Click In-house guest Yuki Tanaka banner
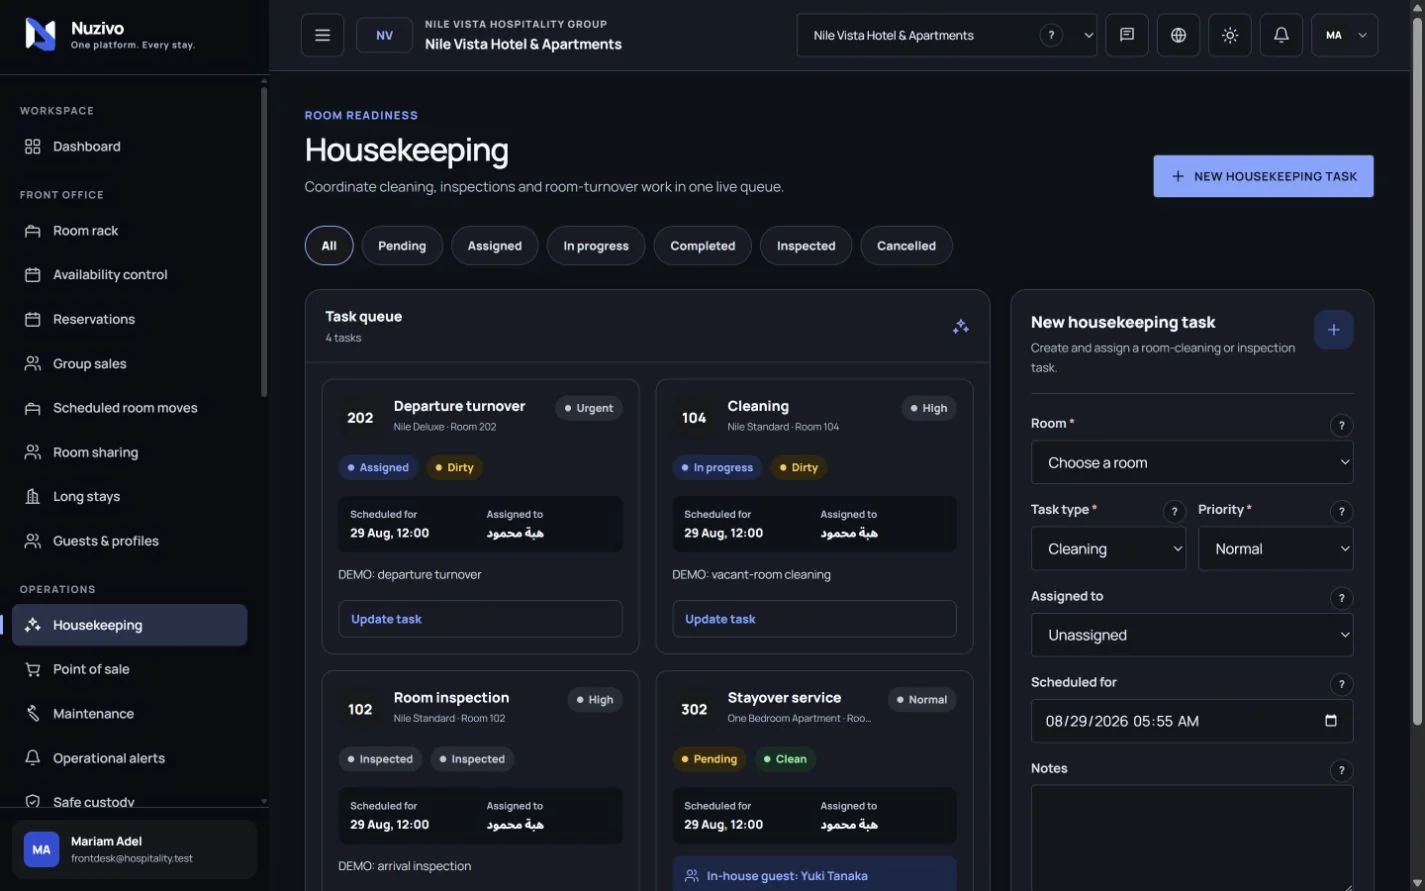1425x891 pixels. (x=814, y=875)
